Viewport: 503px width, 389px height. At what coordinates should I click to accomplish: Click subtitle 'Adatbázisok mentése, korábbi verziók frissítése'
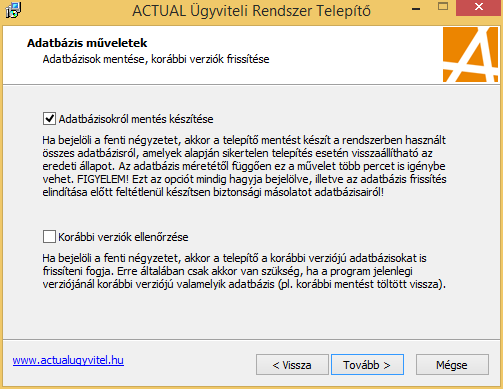[x=156, y=59]
